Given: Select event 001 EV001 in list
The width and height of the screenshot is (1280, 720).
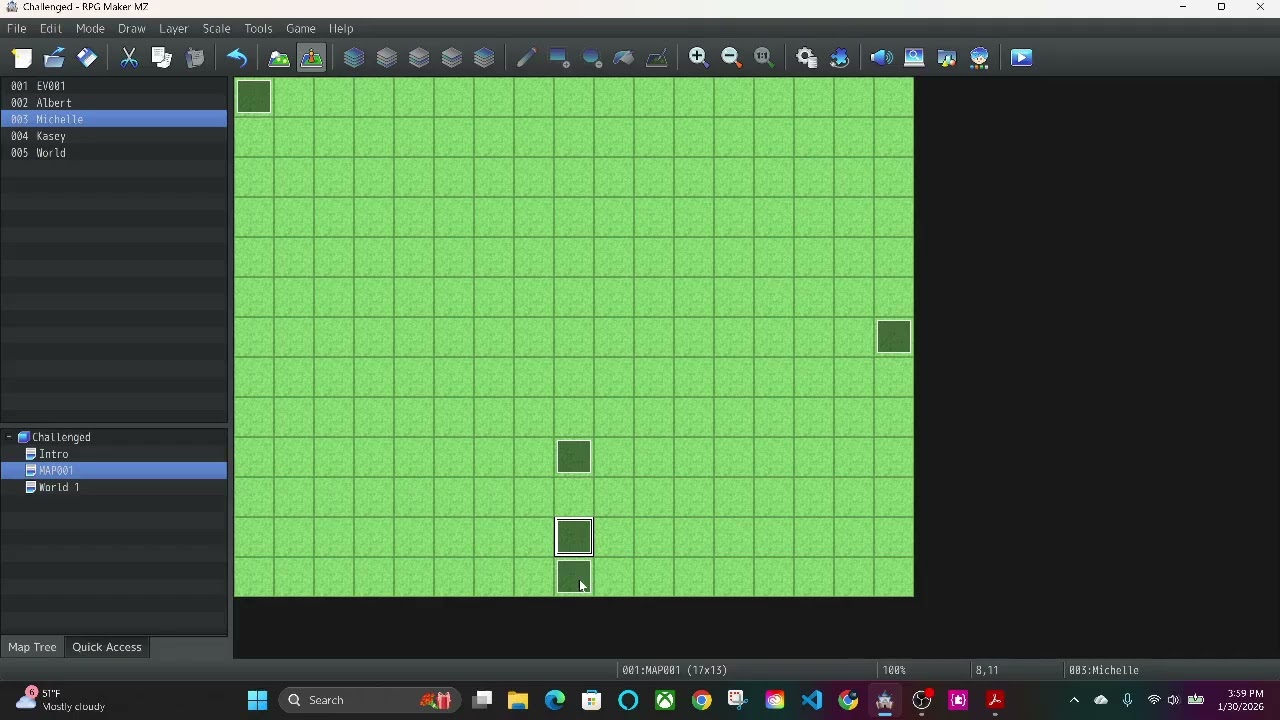Looking at the screenshot, I should tap(114, 86).
